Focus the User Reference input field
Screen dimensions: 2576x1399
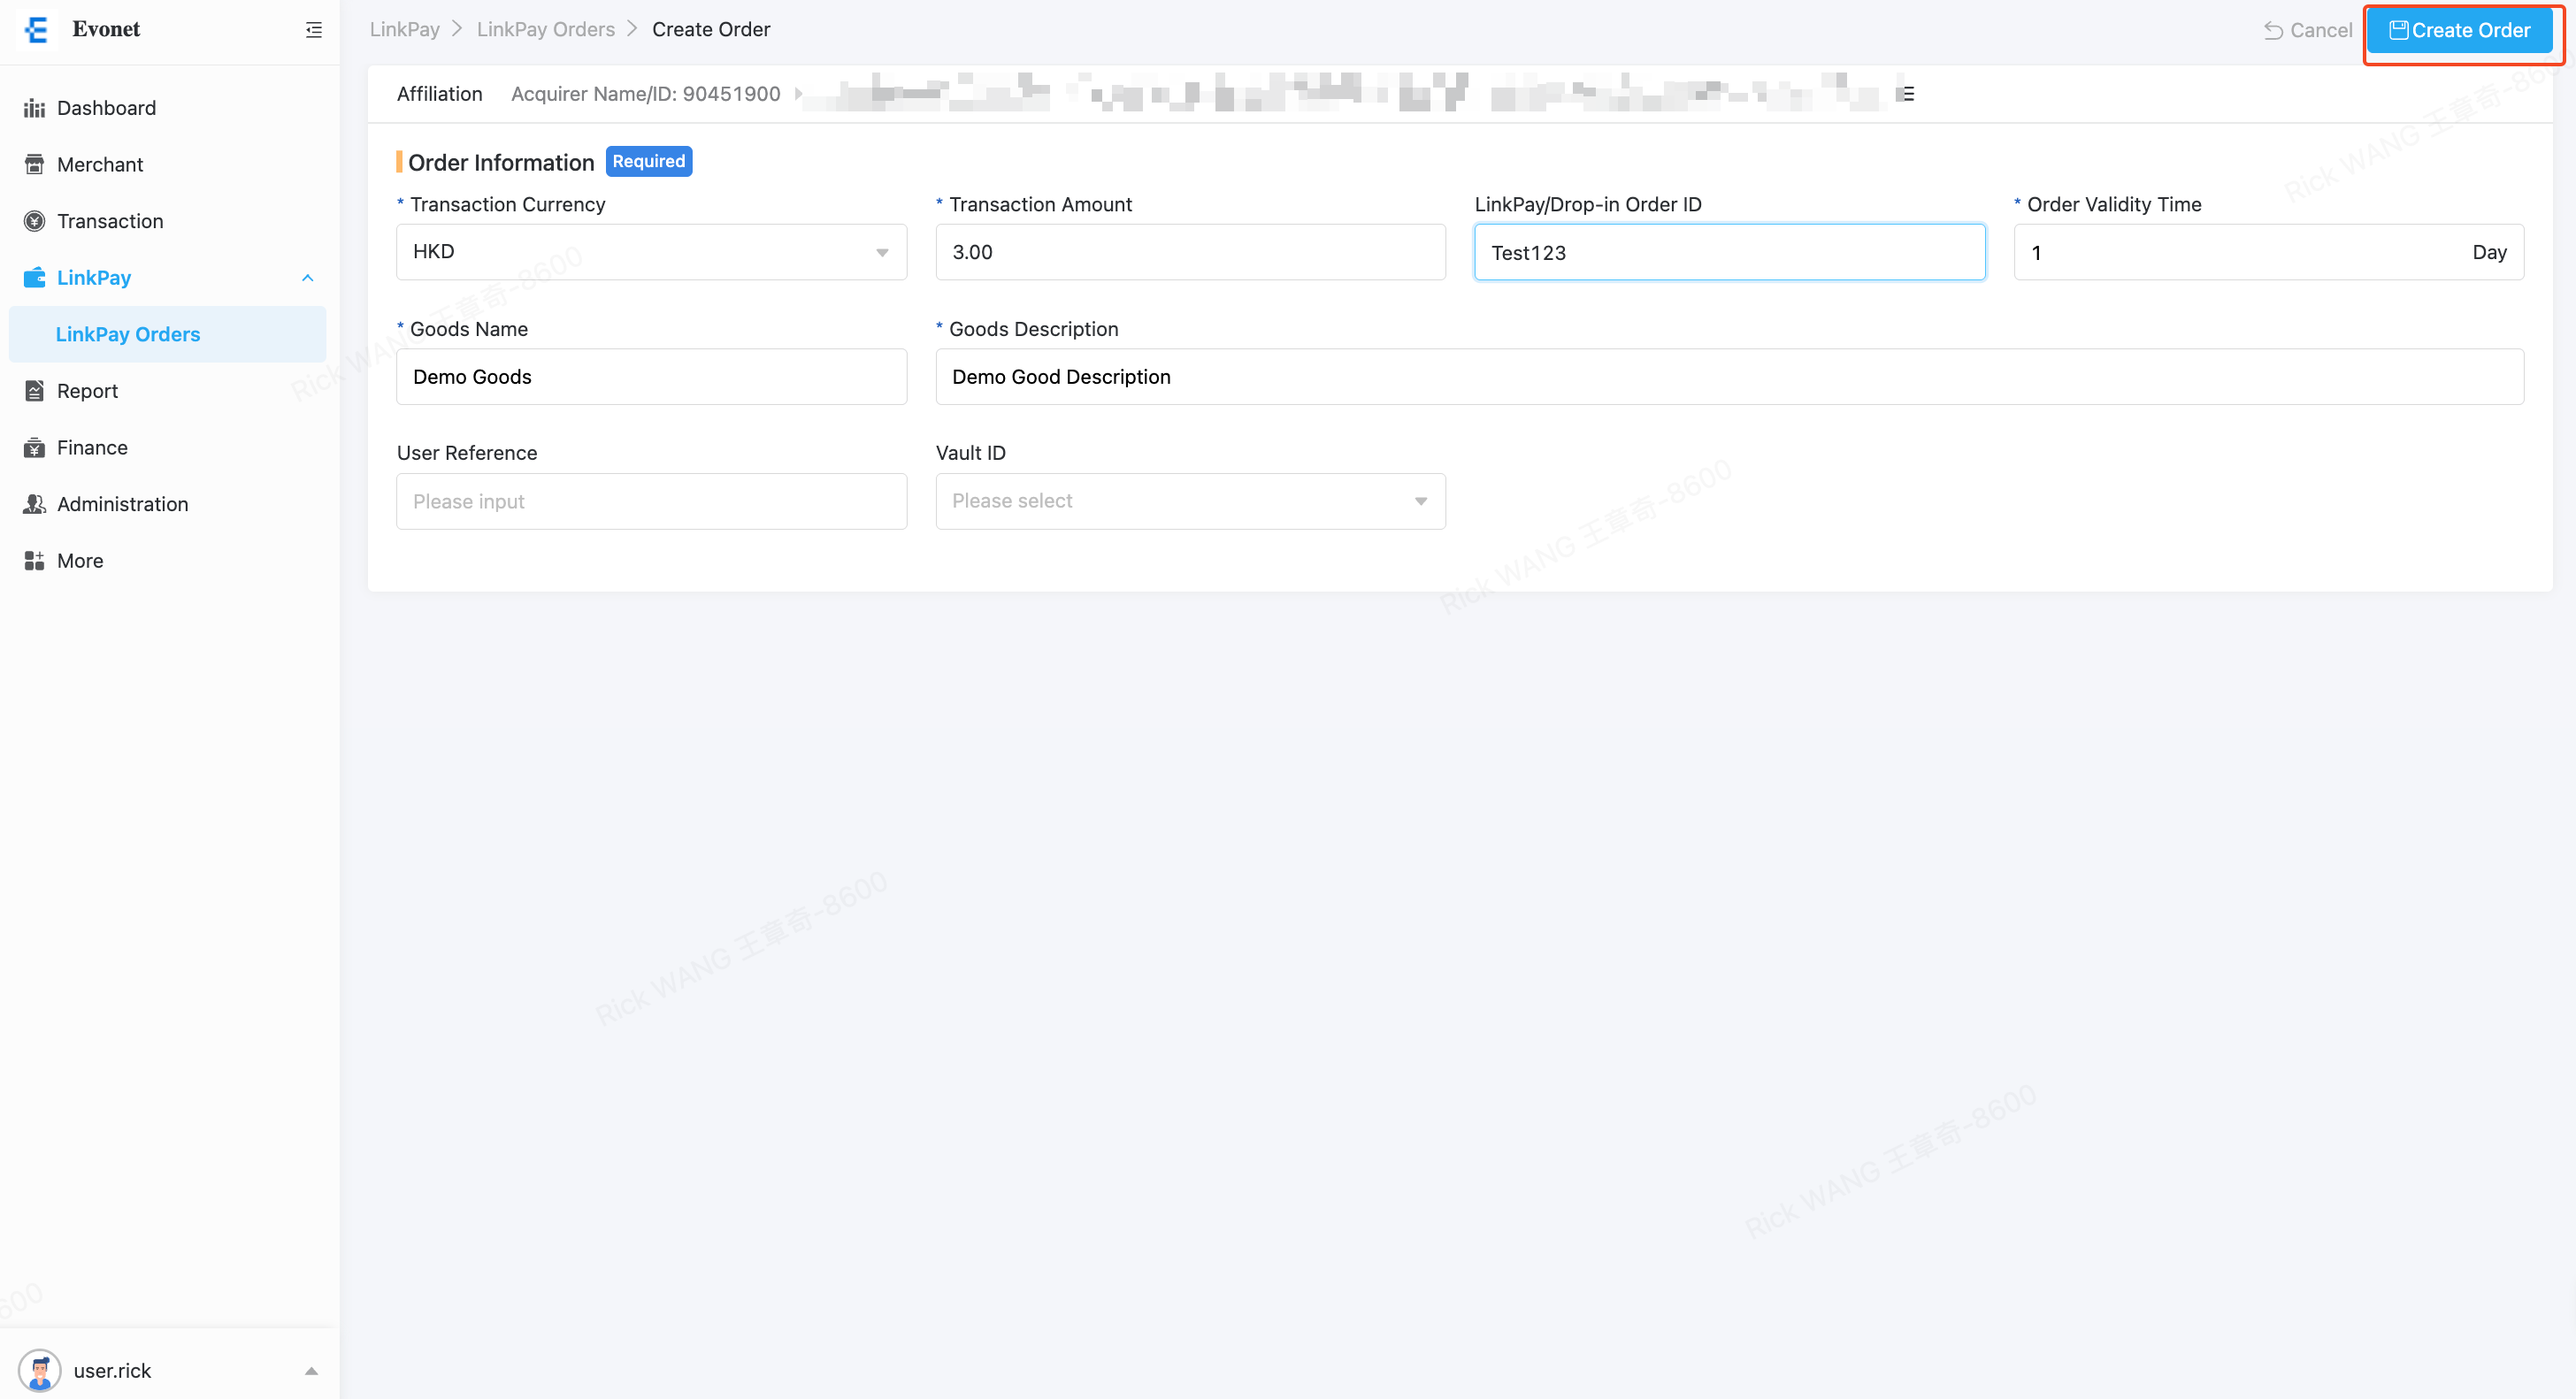coord(650,501)
